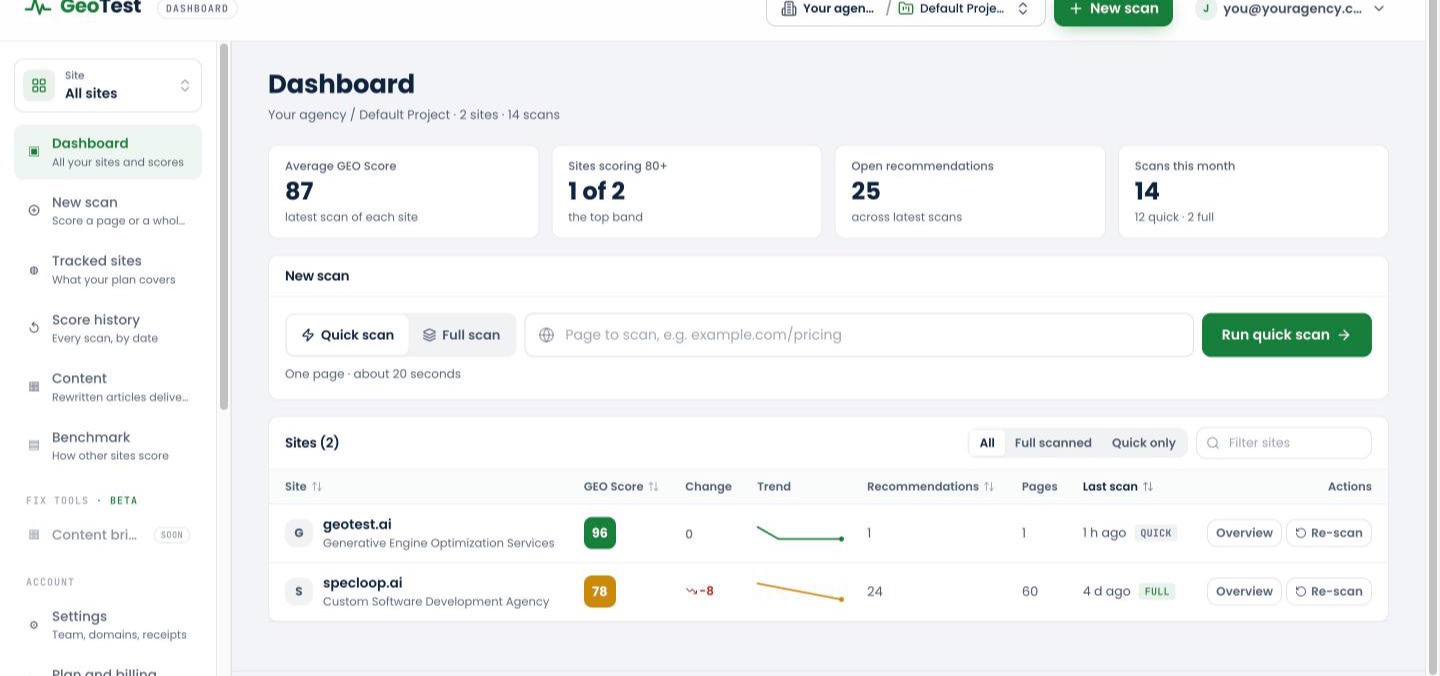Screen dimensions: 1440x676
Task: Open Settings in Account section
Action: [108, 625]
